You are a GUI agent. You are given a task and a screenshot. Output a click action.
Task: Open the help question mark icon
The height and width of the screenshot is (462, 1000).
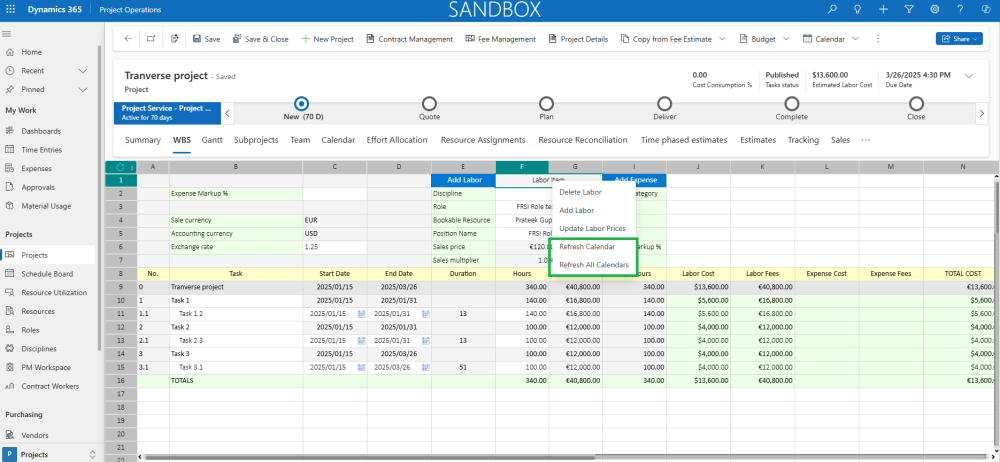[960, 10]
